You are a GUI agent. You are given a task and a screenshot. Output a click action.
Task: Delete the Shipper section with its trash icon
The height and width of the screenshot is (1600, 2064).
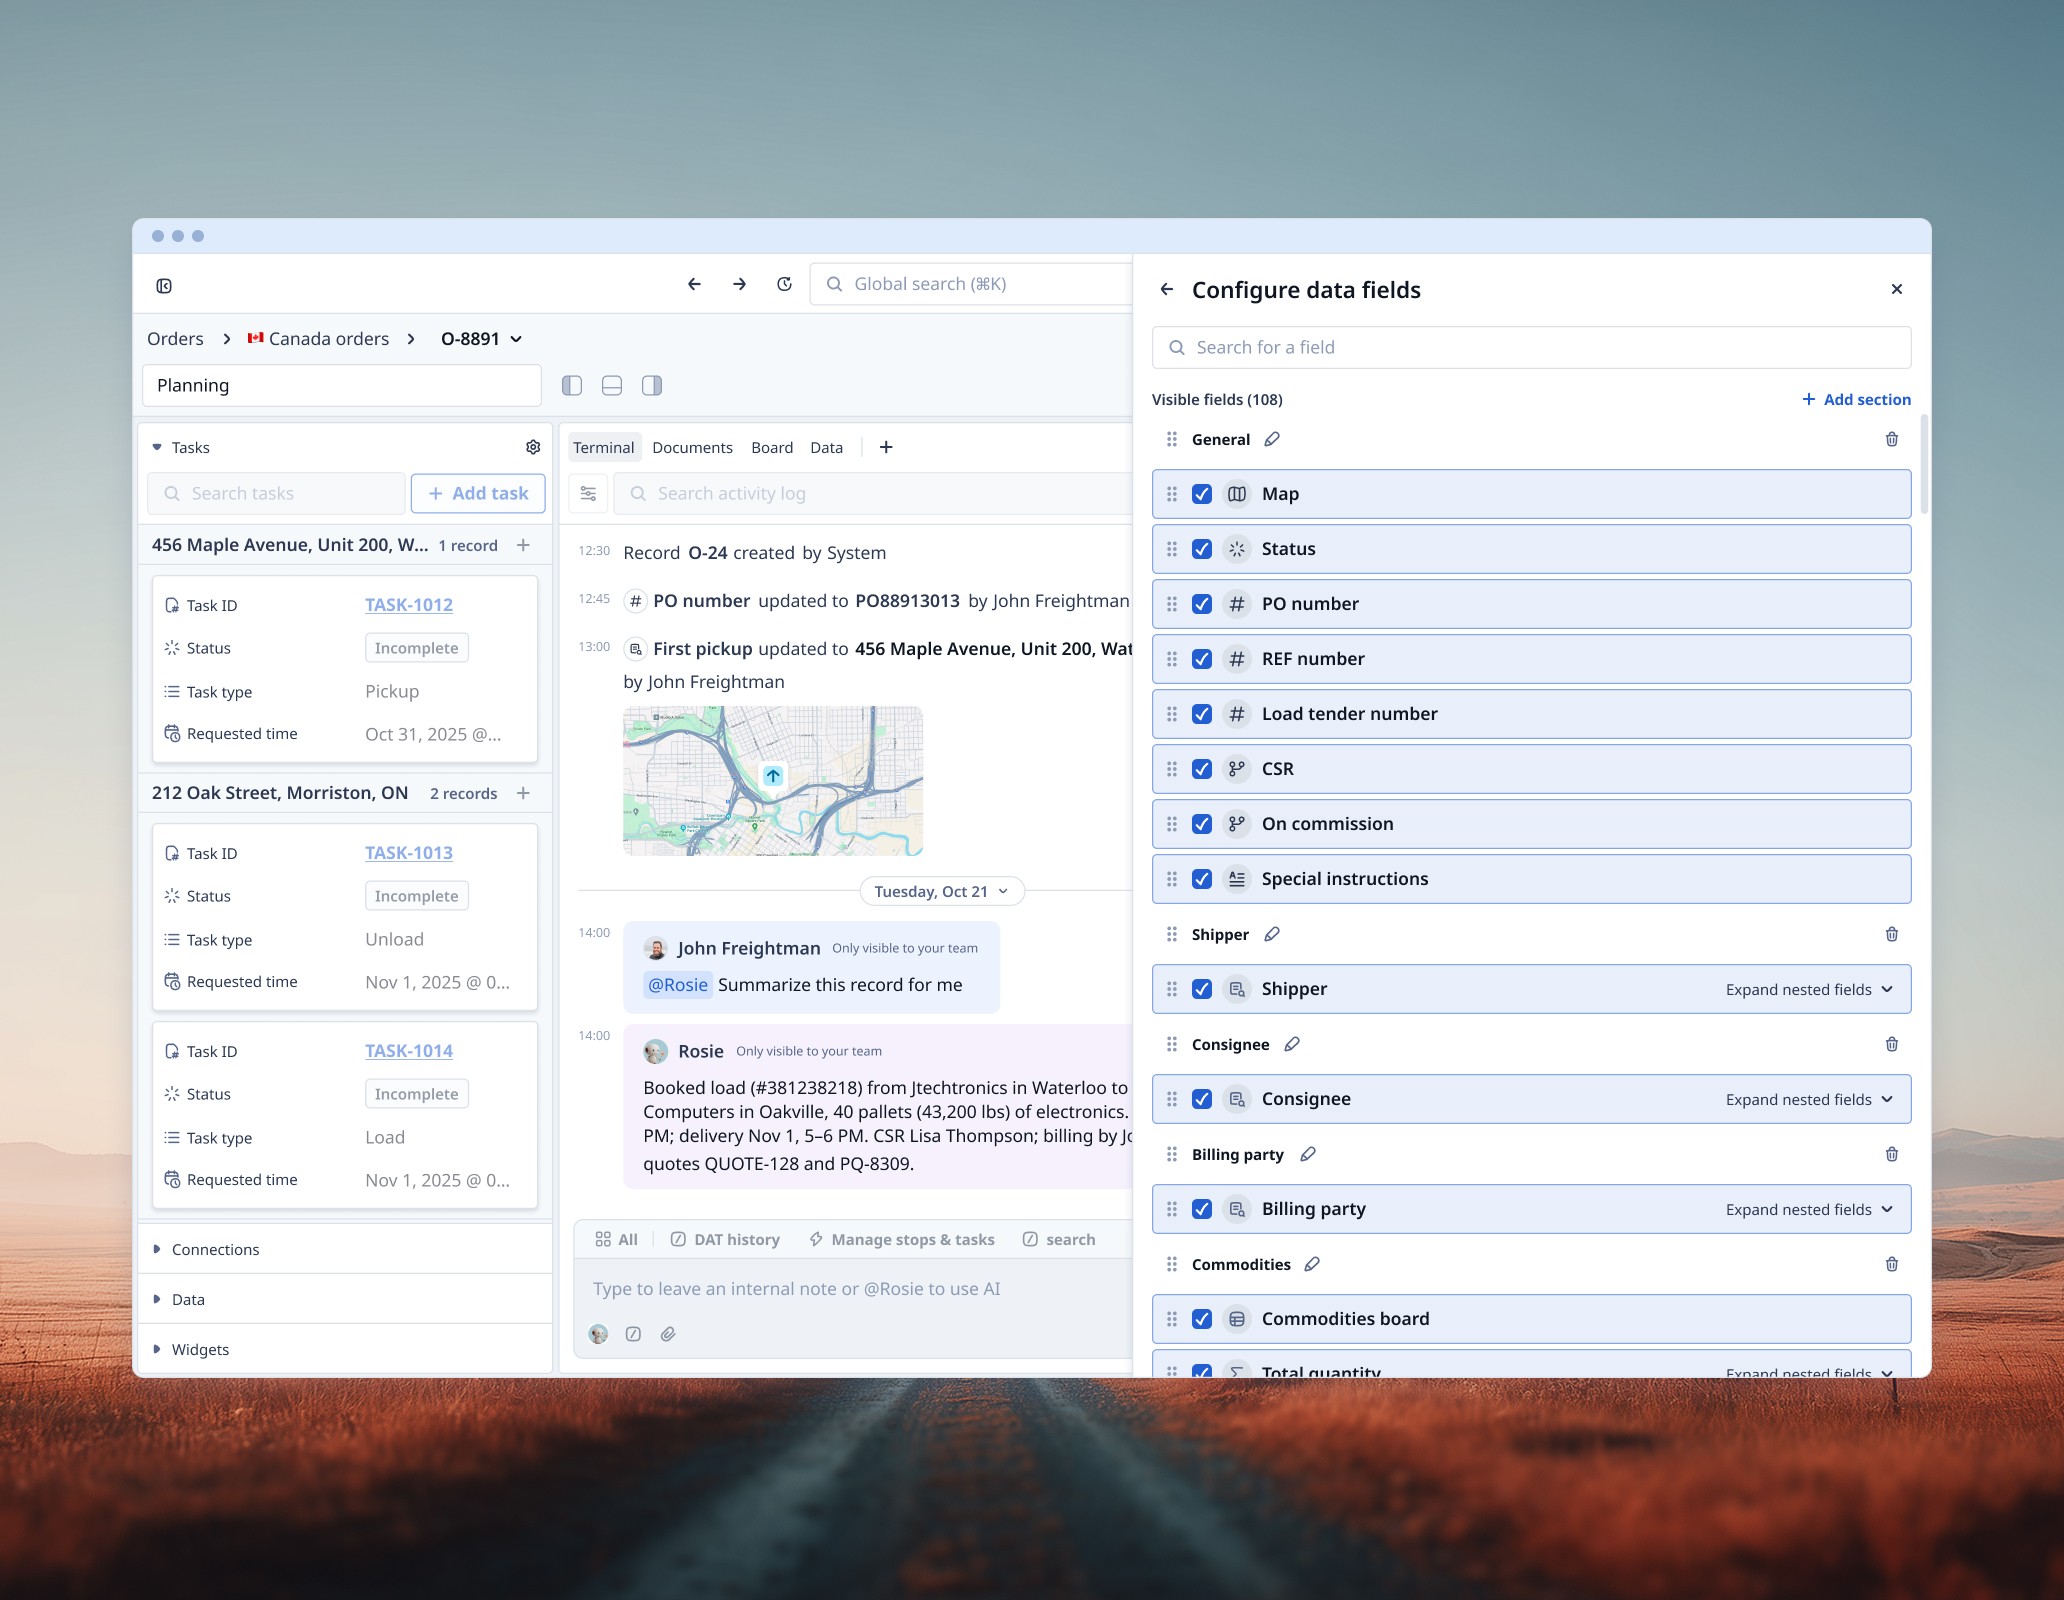pyautogui.click(x=1891, y=934)
